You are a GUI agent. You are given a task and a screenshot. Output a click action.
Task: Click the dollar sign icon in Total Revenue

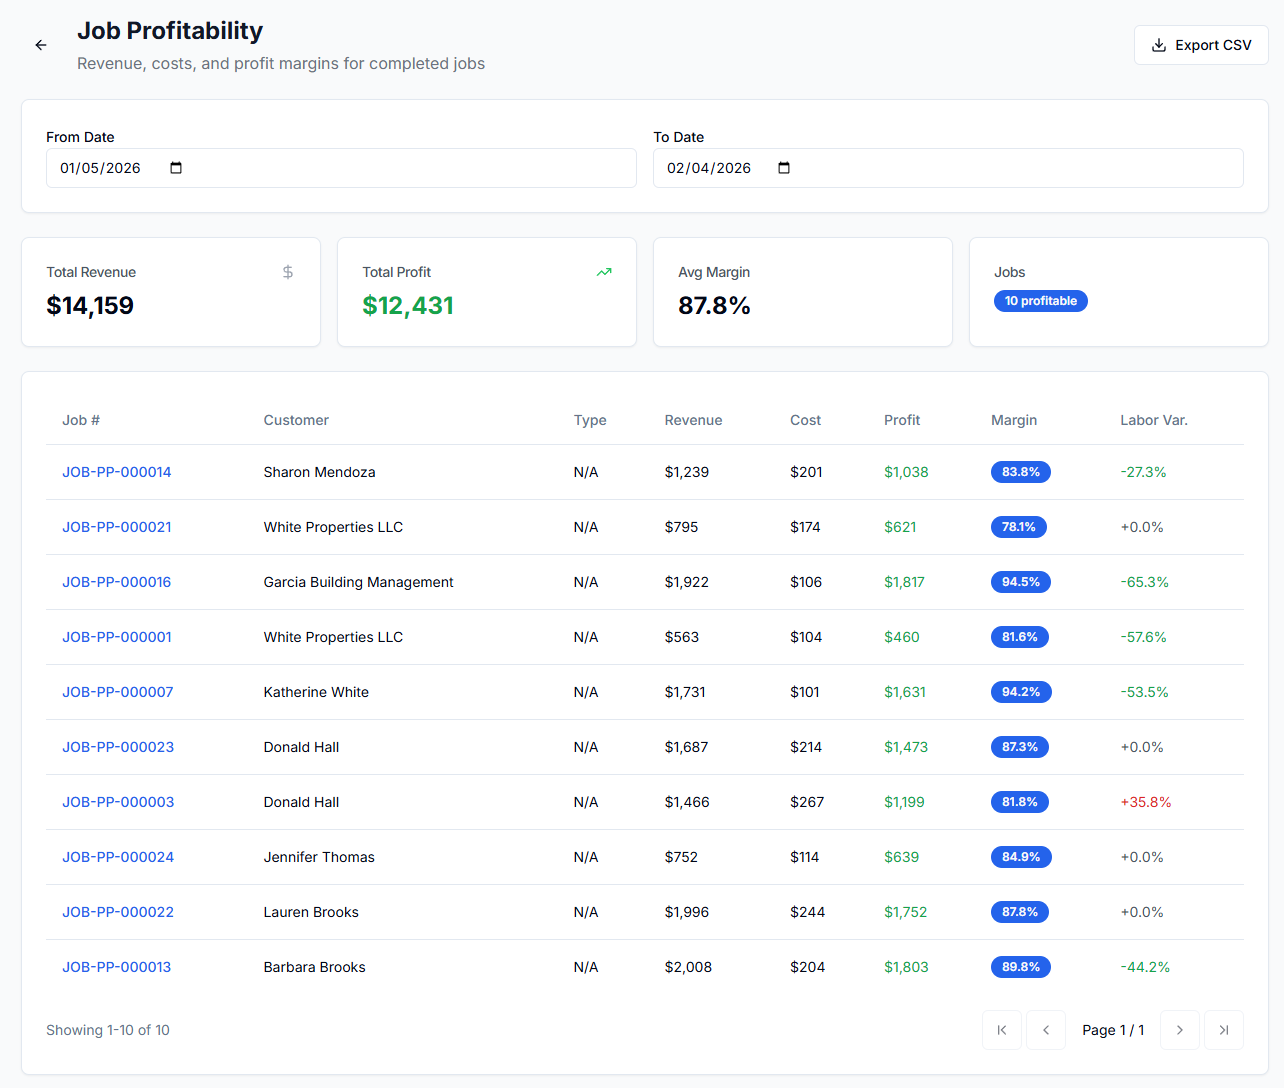[x=288, y=272]
